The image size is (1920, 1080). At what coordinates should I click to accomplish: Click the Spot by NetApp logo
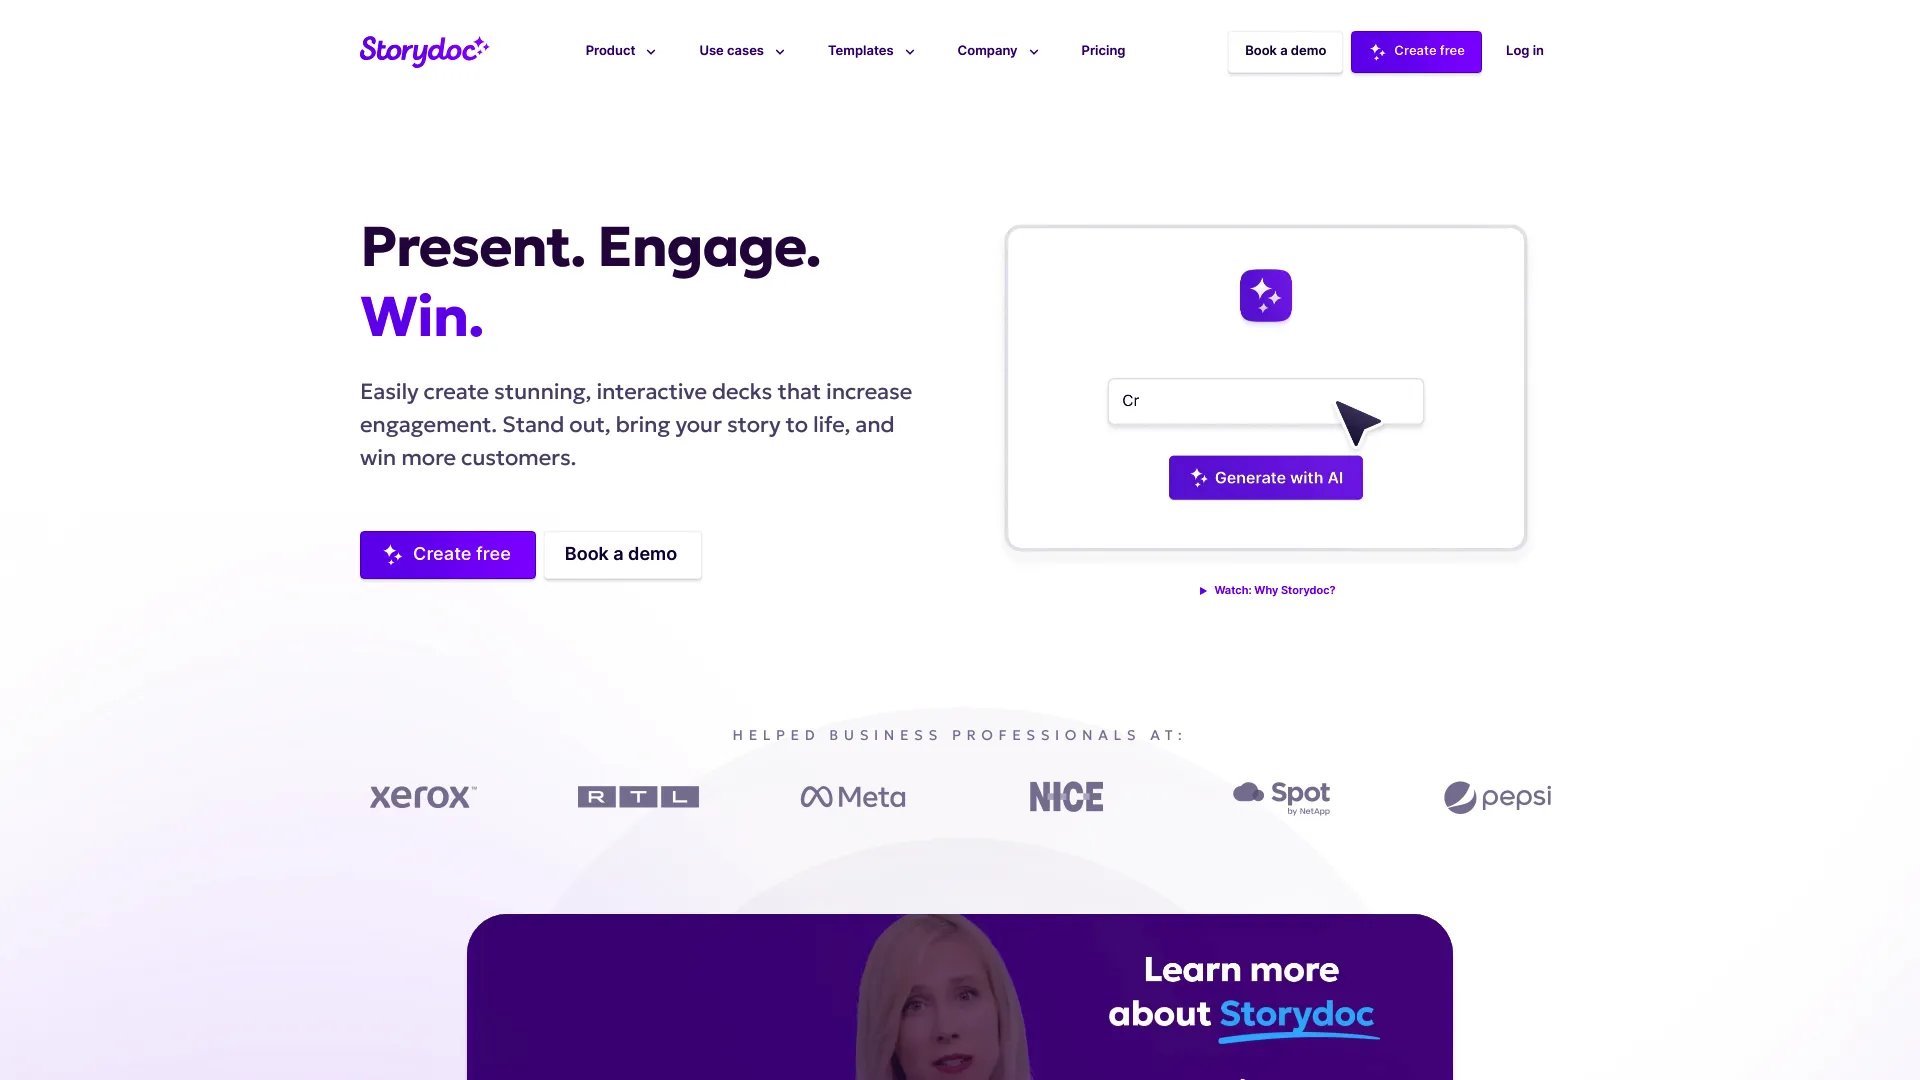1280,795
